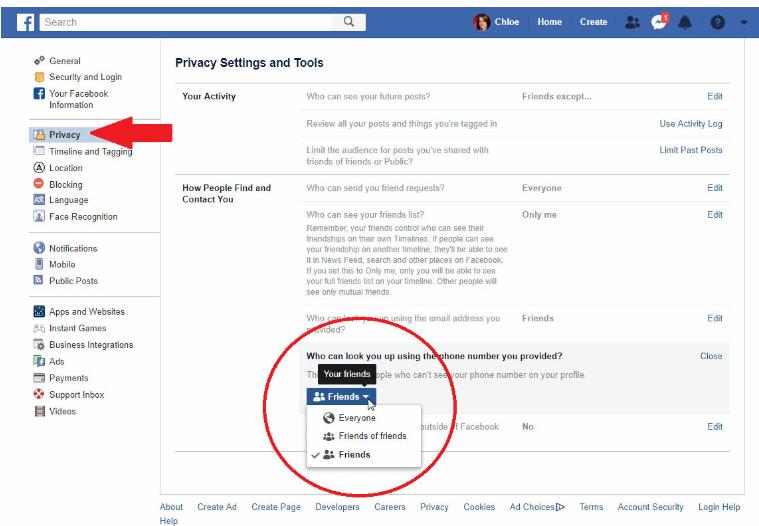Click the Business Integrations icon
Viewport: 759px width, 526px height.
pyautogui.click(x=39, y=345)
